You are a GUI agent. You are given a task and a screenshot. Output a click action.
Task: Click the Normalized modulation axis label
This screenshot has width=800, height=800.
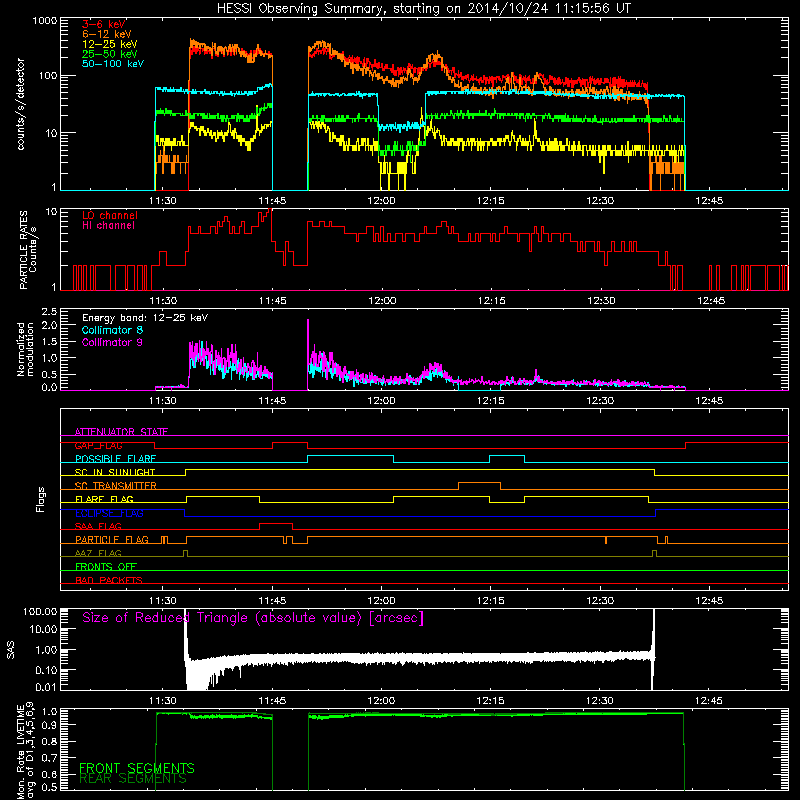(26, 349)
